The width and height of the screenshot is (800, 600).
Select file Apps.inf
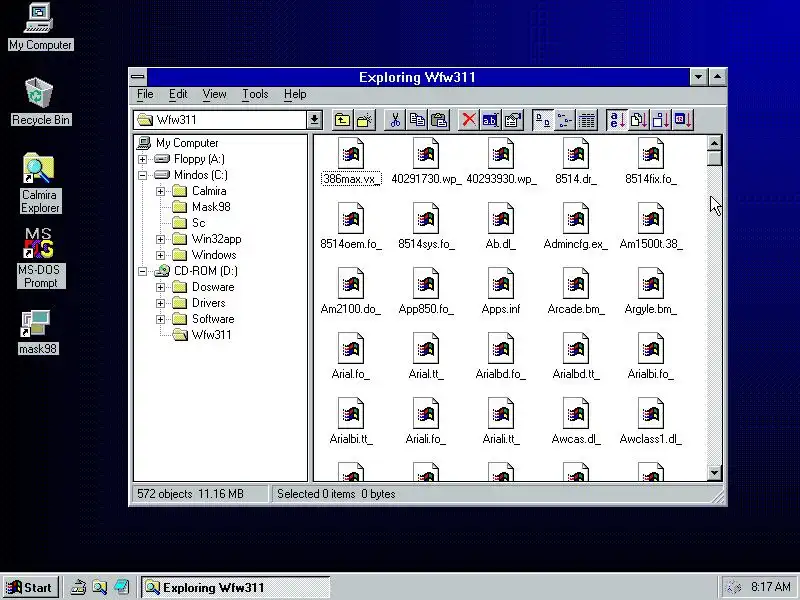click(x=501, y=292)
